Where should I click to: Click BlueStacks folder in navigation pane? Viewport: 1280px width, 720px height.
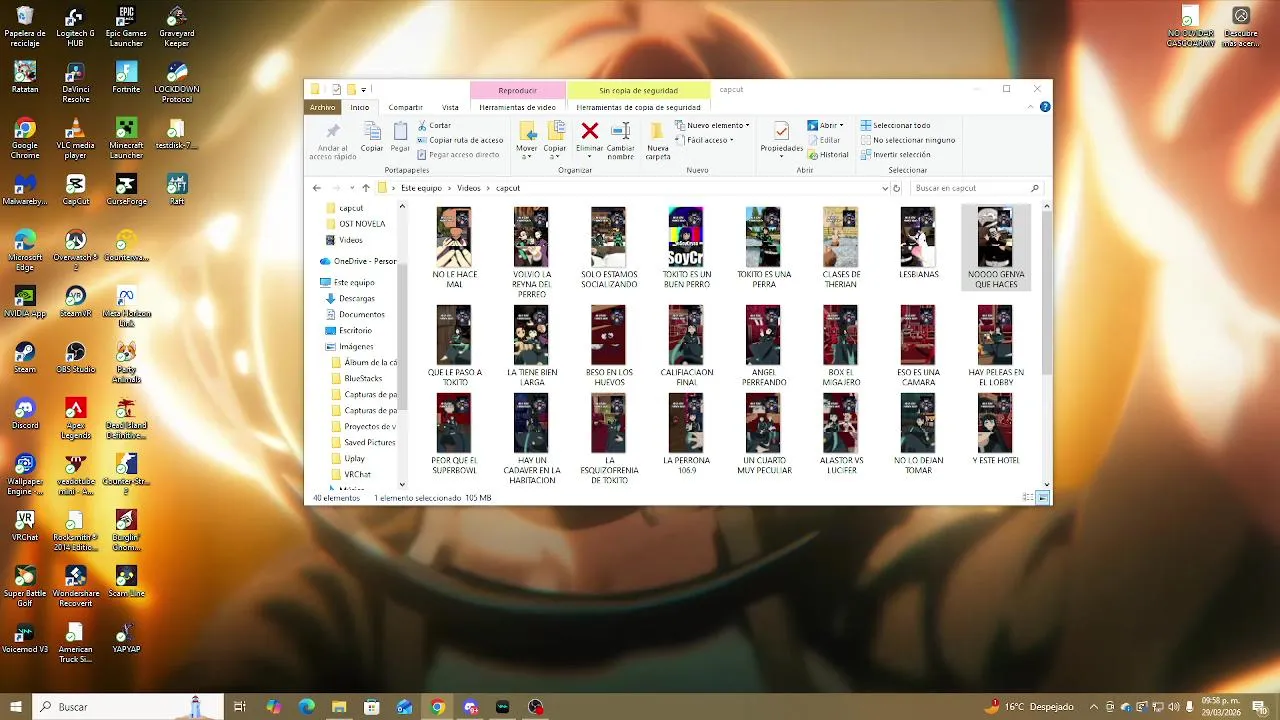click(363, 378)
